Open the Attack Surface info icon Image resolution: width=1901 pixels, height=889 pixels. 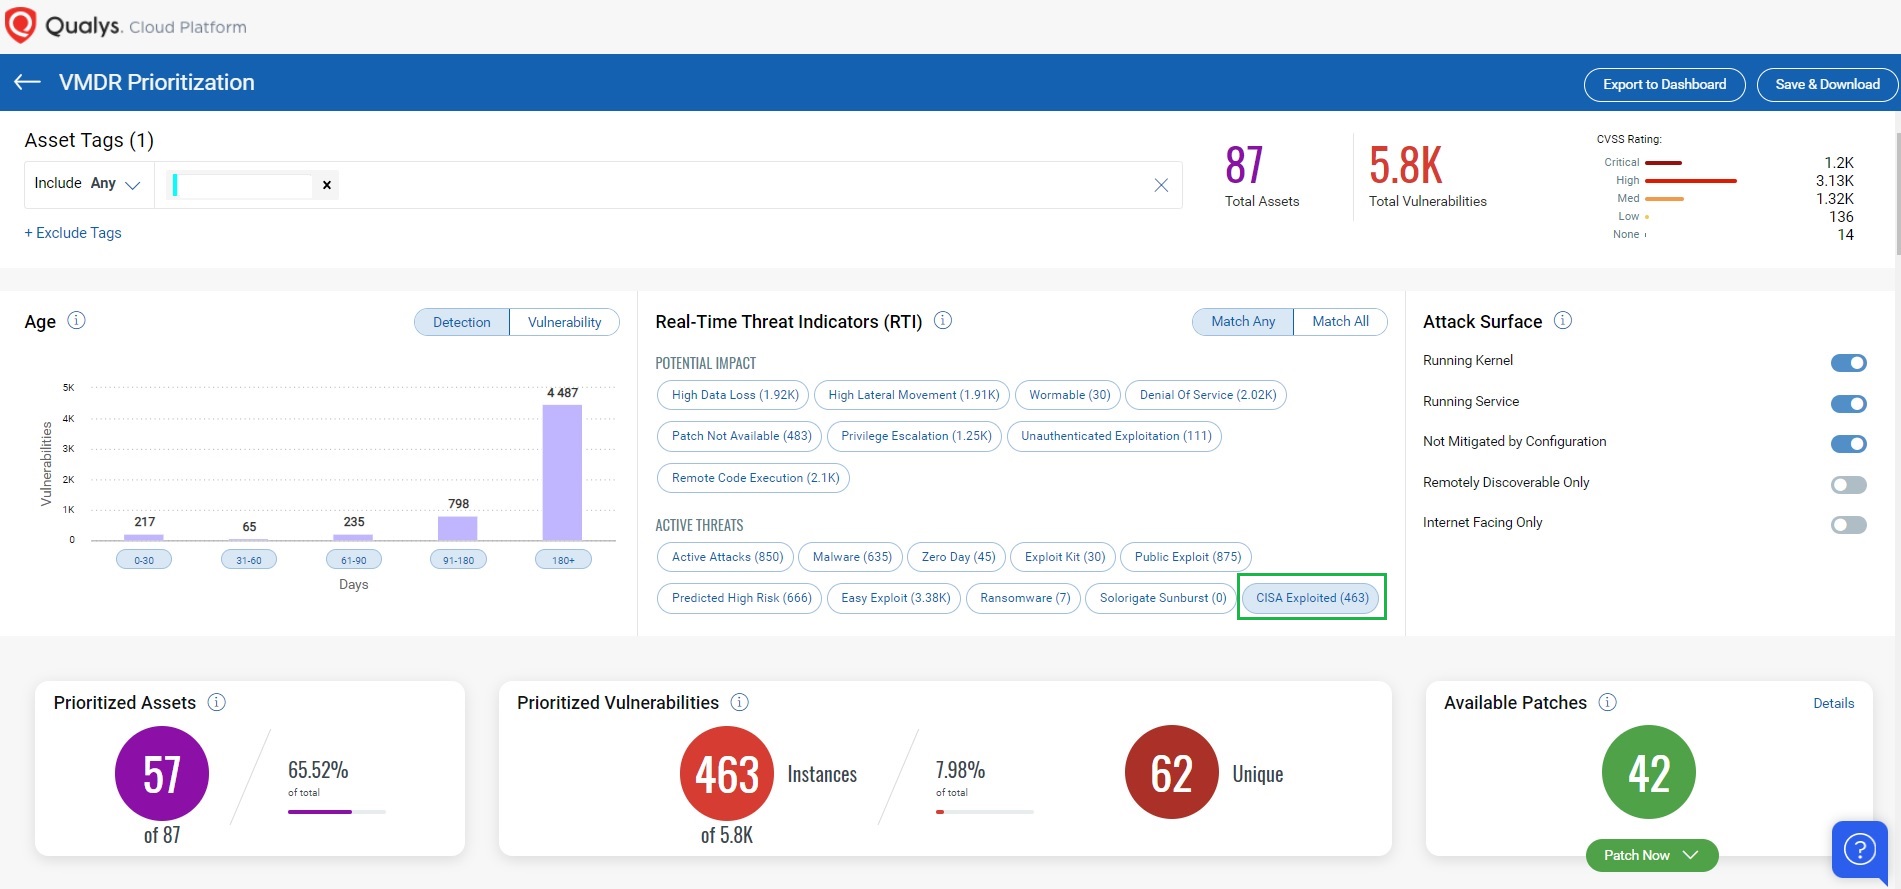click(x=1563, y=320)
